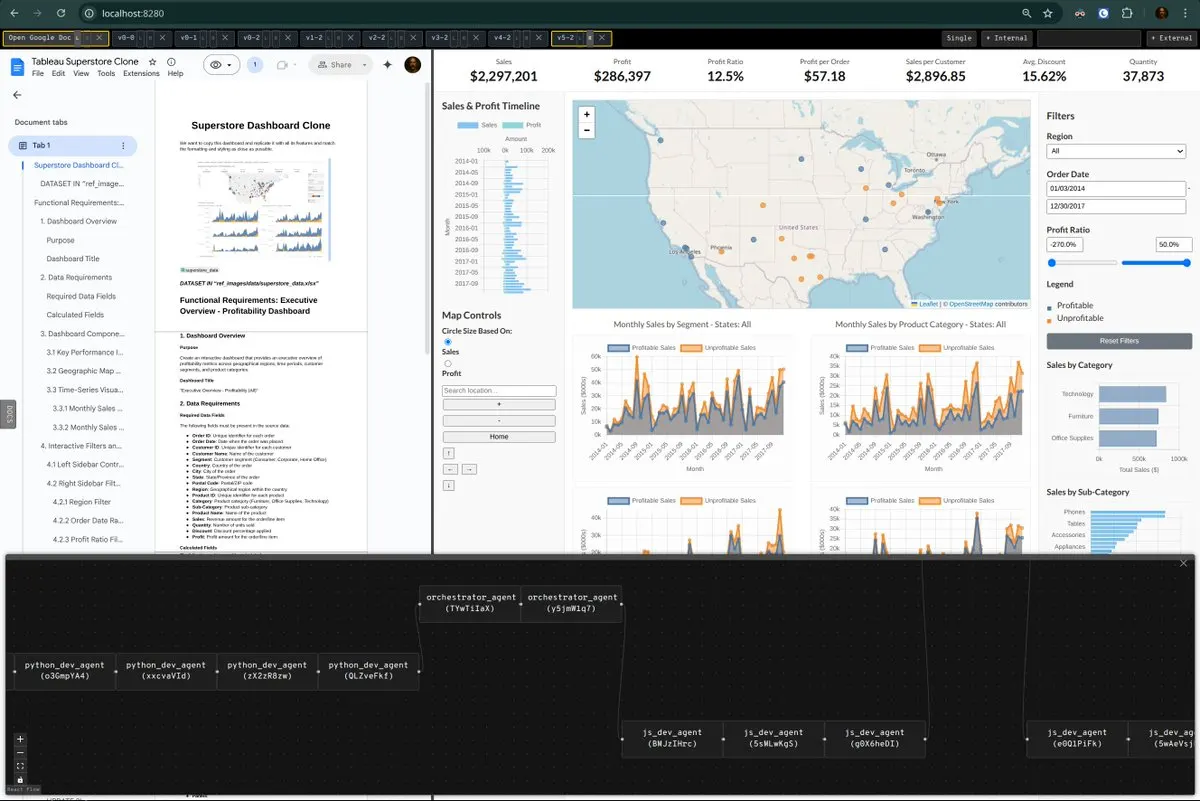Pan map up with arrow button
The image size is (1200, 801).
[448, 453]
